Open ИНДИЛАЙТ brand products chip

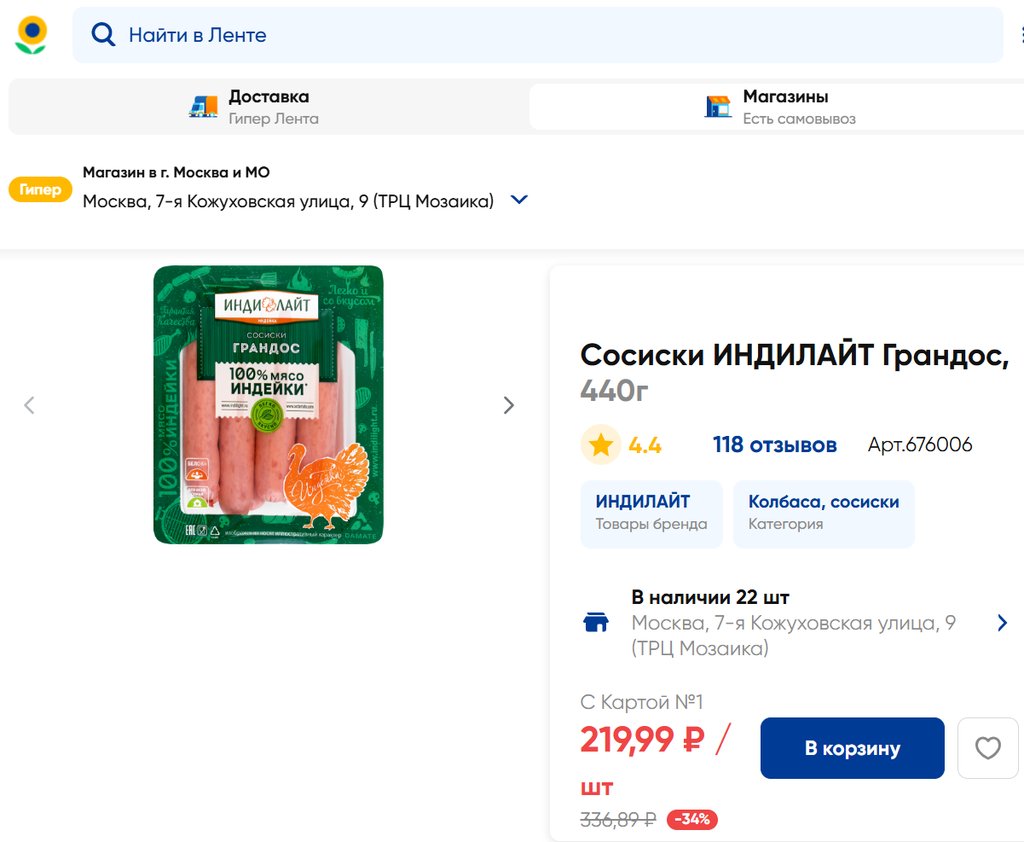[651, 513]
